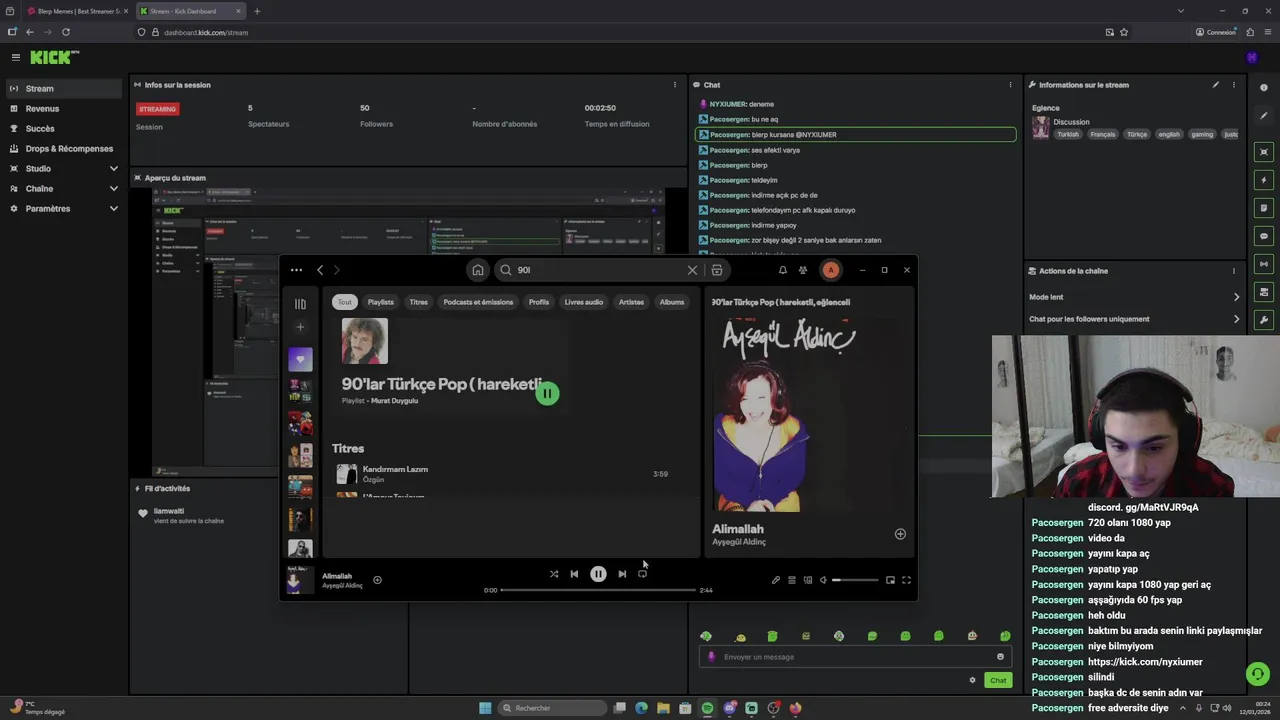Click the Spotify home icon
The width and height of the screenshot is (1280, 720).
(478, 270)
